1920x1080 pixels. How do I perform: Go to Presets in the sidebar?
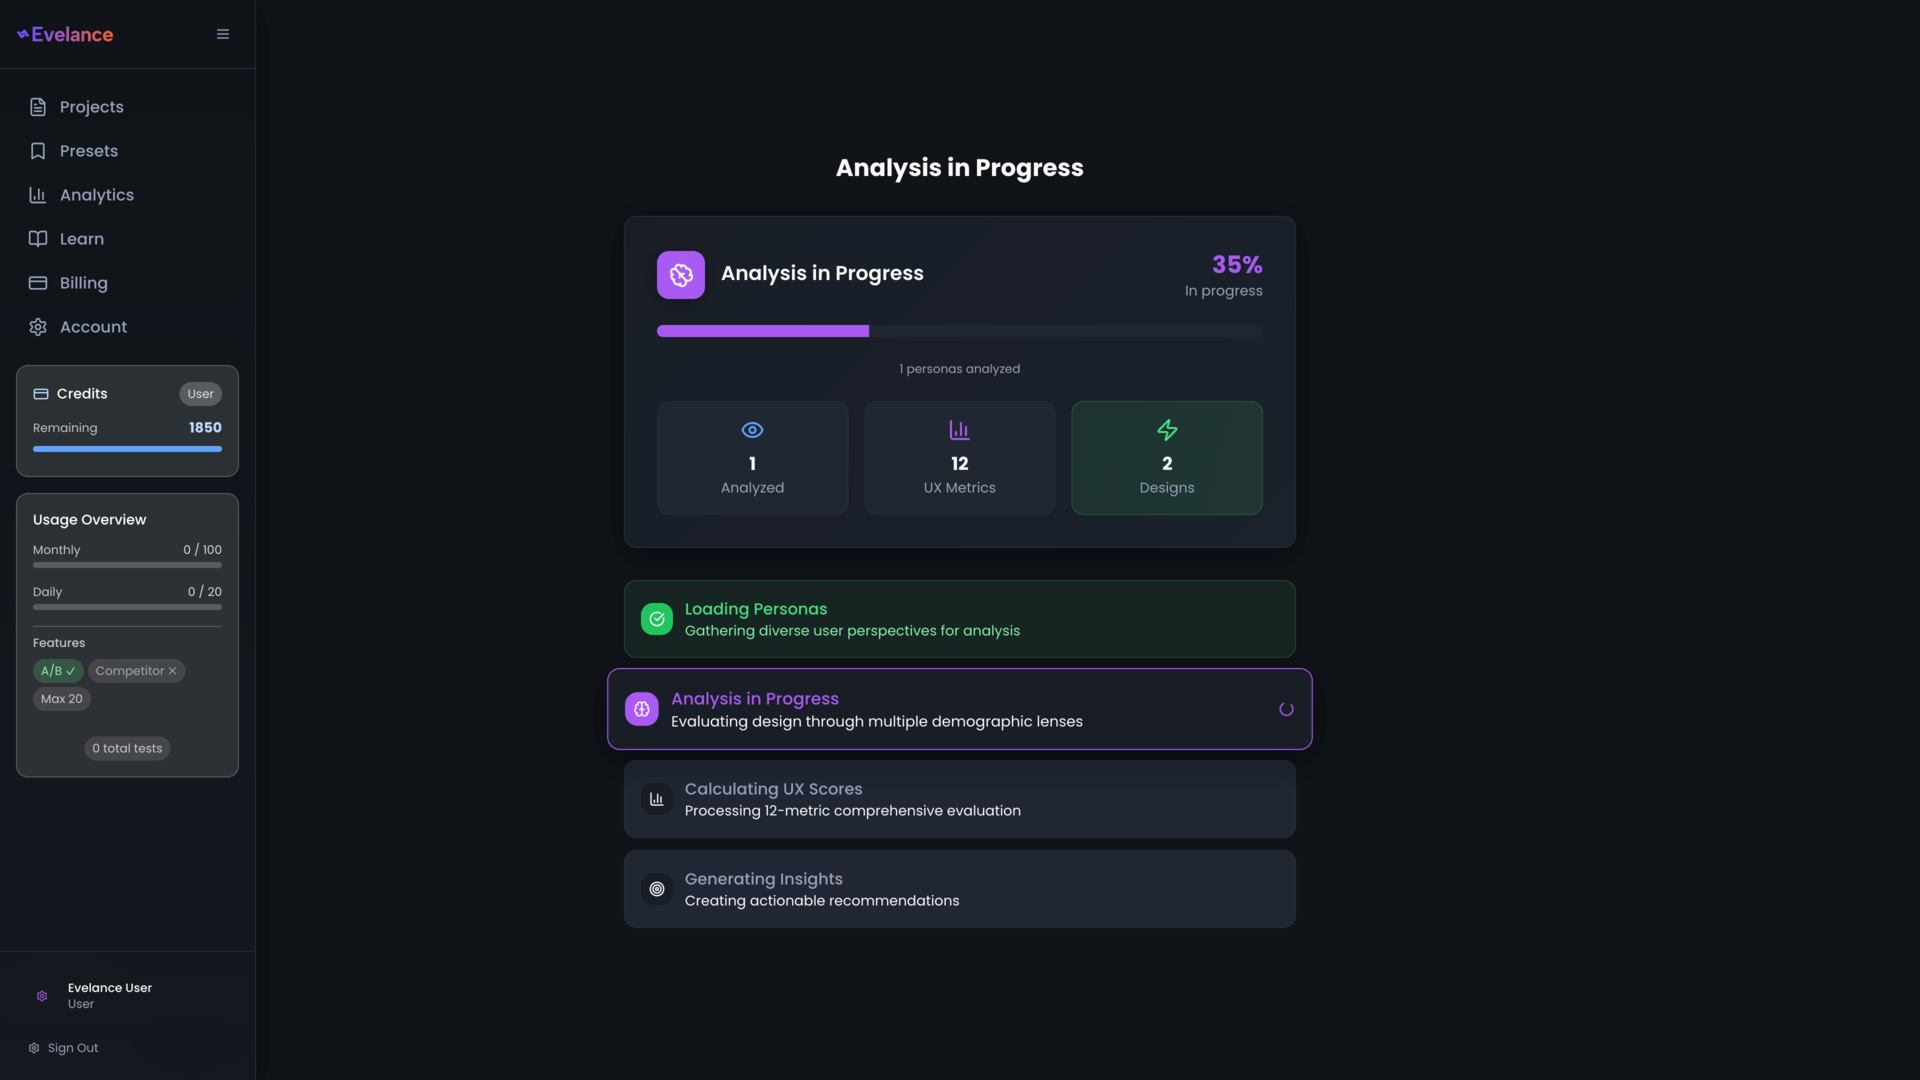coord(88,151)
